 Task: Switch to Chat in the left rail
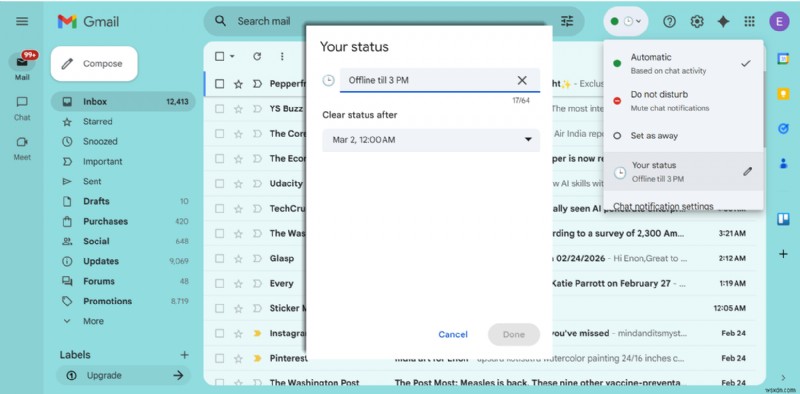tap(22, 108)
